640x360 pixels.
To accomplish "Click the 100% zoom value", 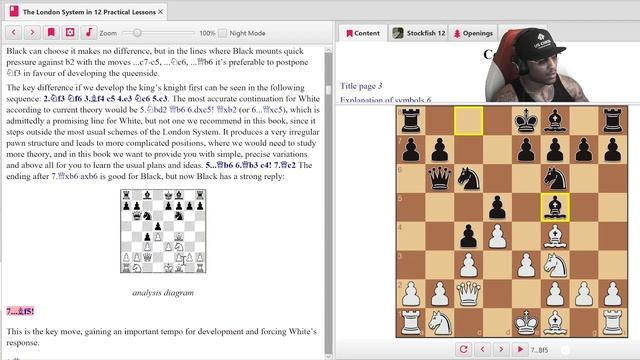I will coord(207,33).
